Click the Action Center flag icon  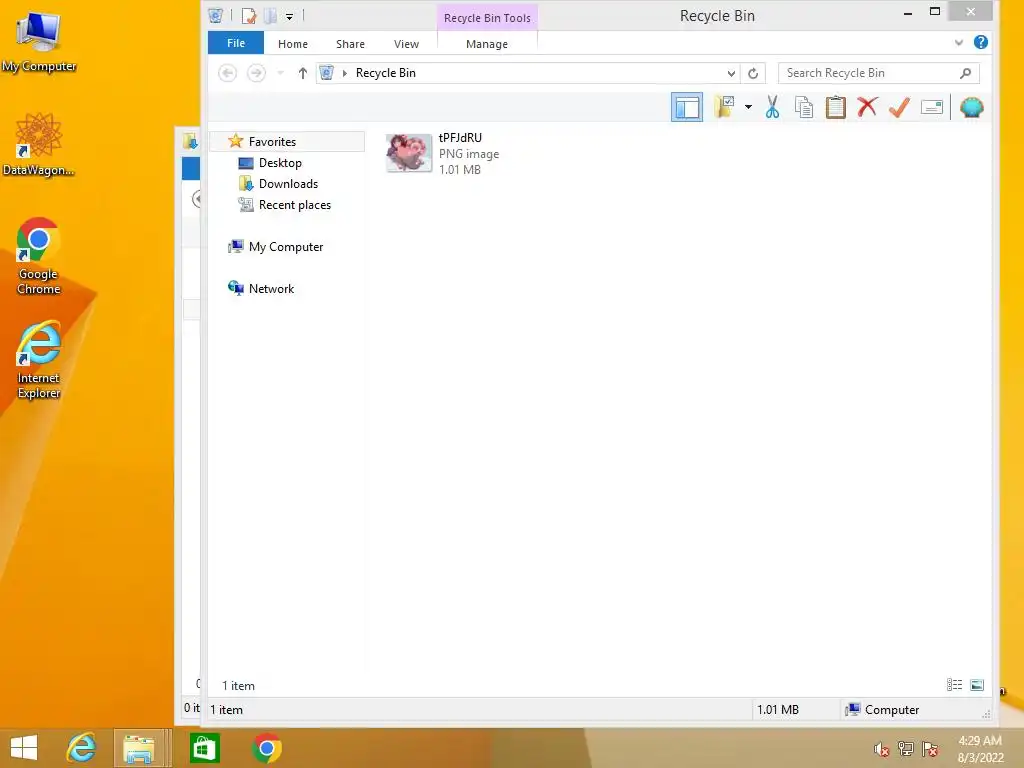(x=930, y=749)
